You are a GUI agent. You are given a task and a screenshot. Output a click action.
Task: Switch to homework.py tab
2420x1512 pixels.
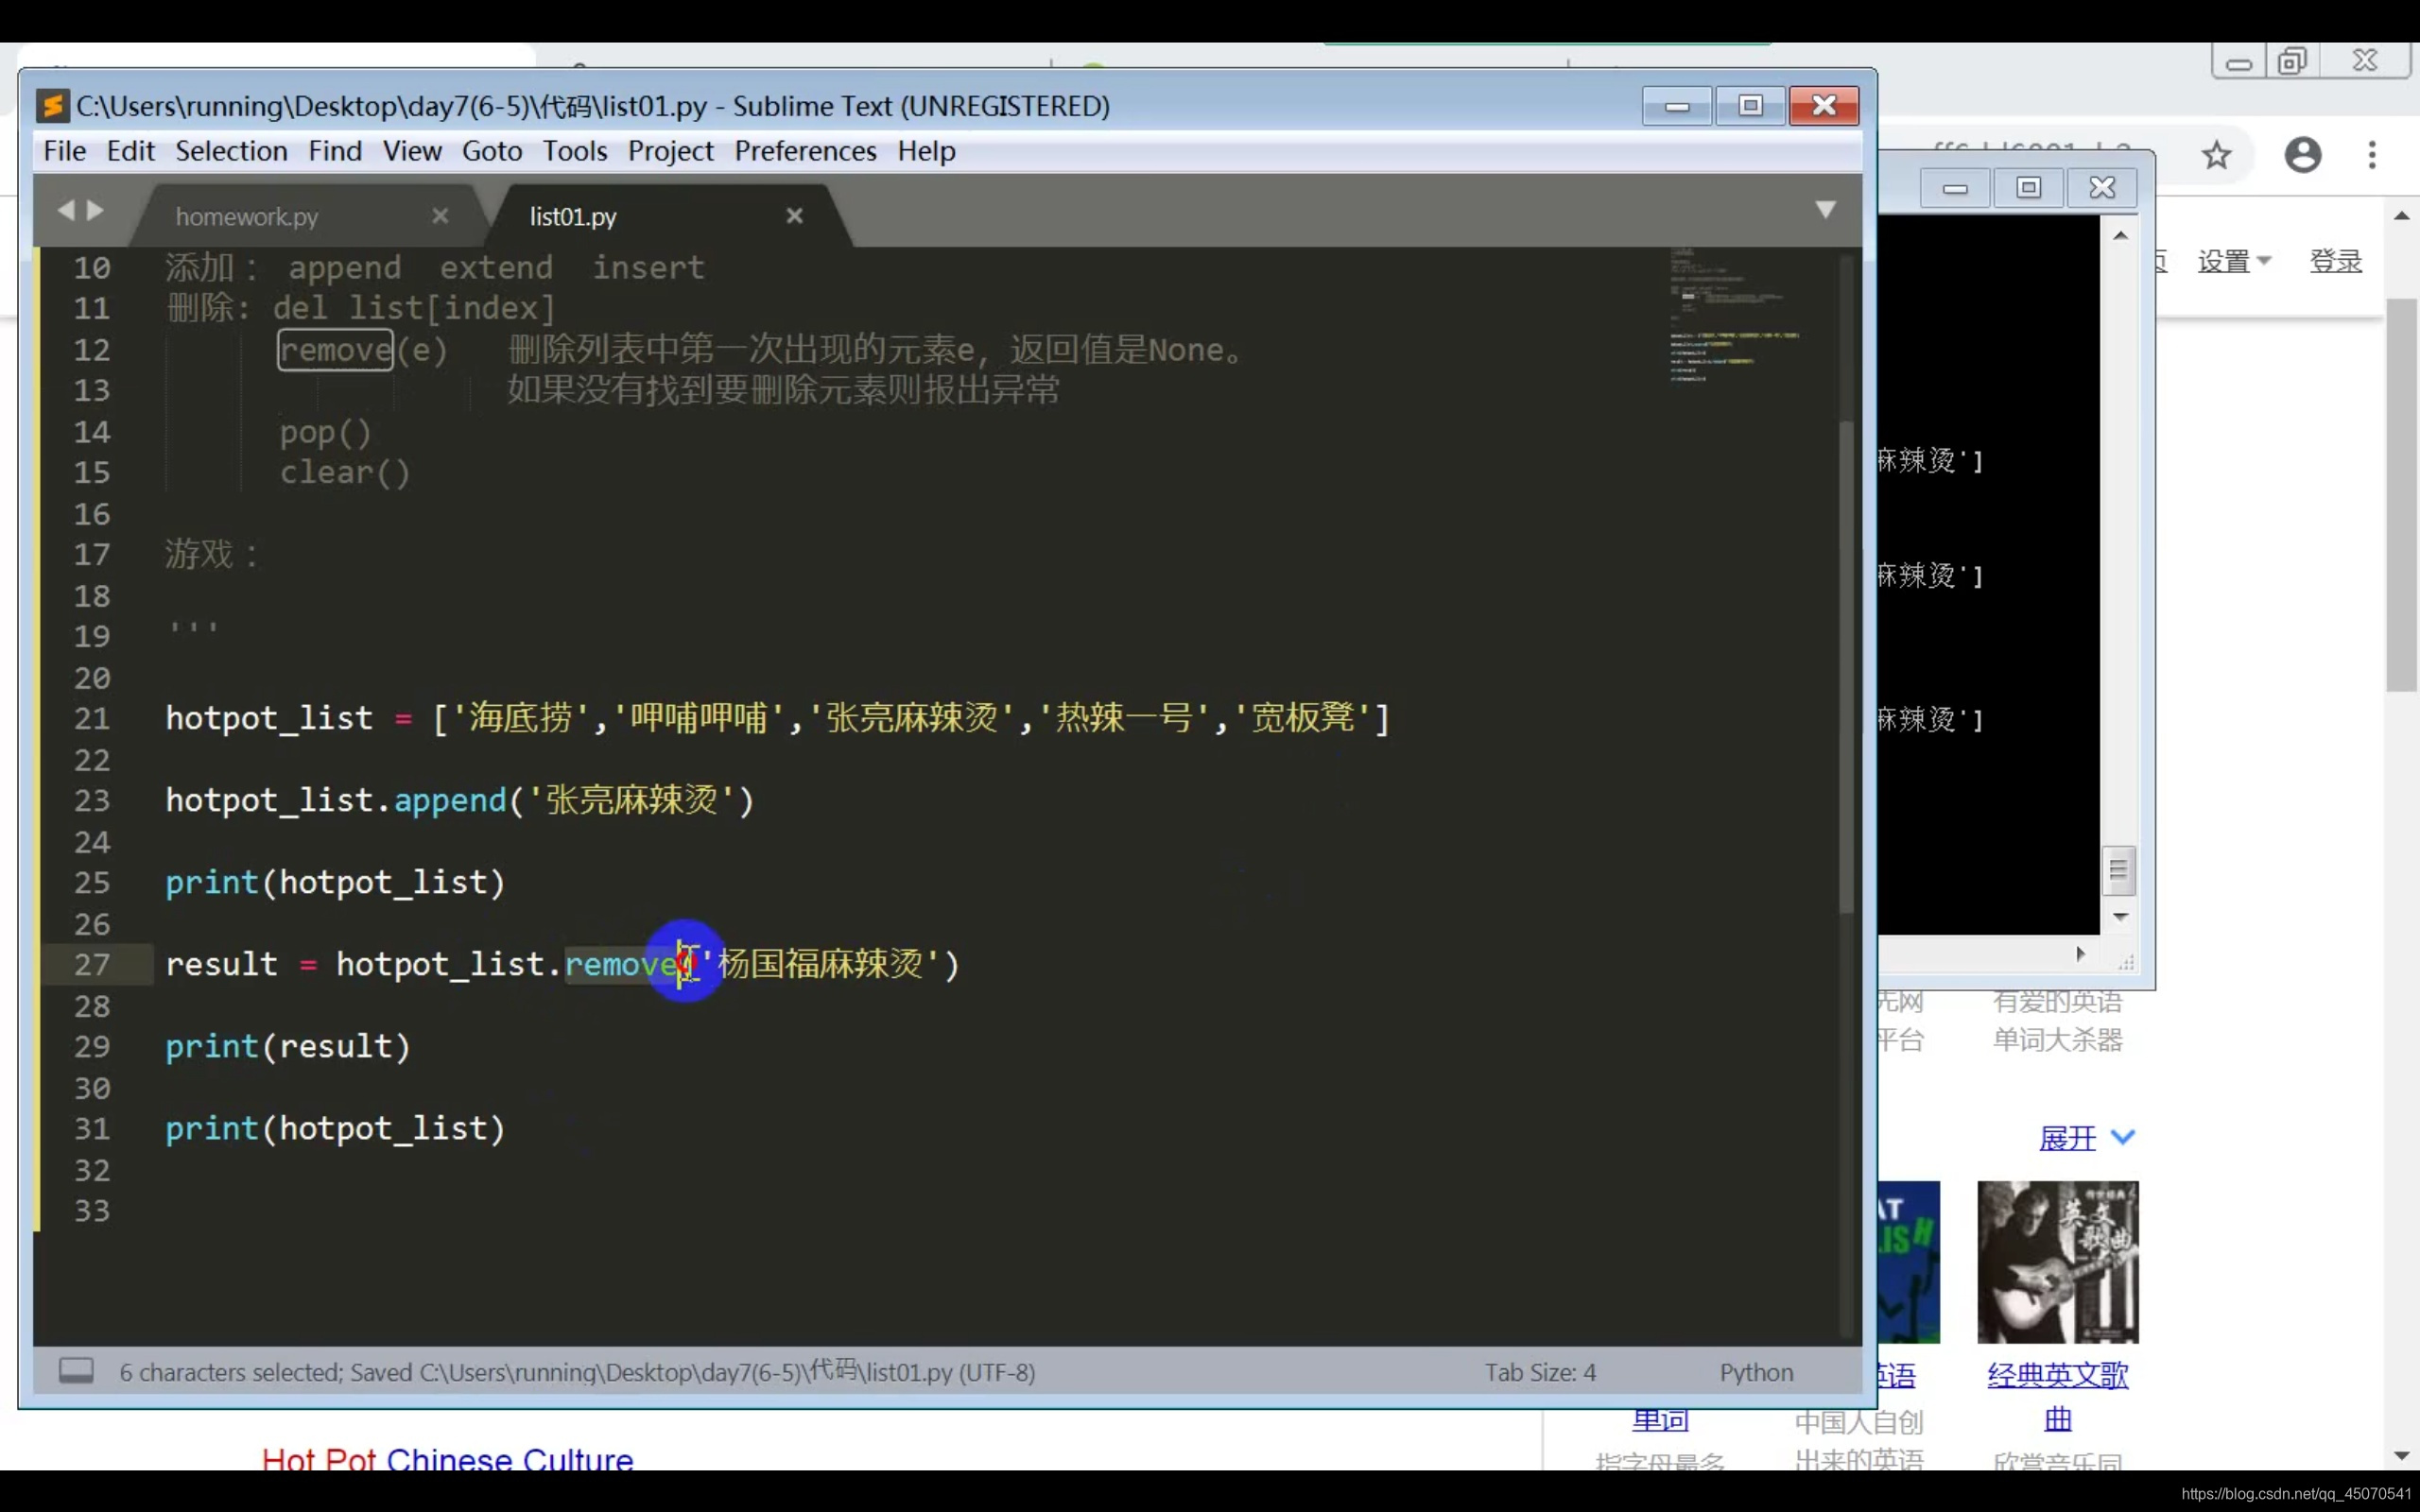click(247, 216)
